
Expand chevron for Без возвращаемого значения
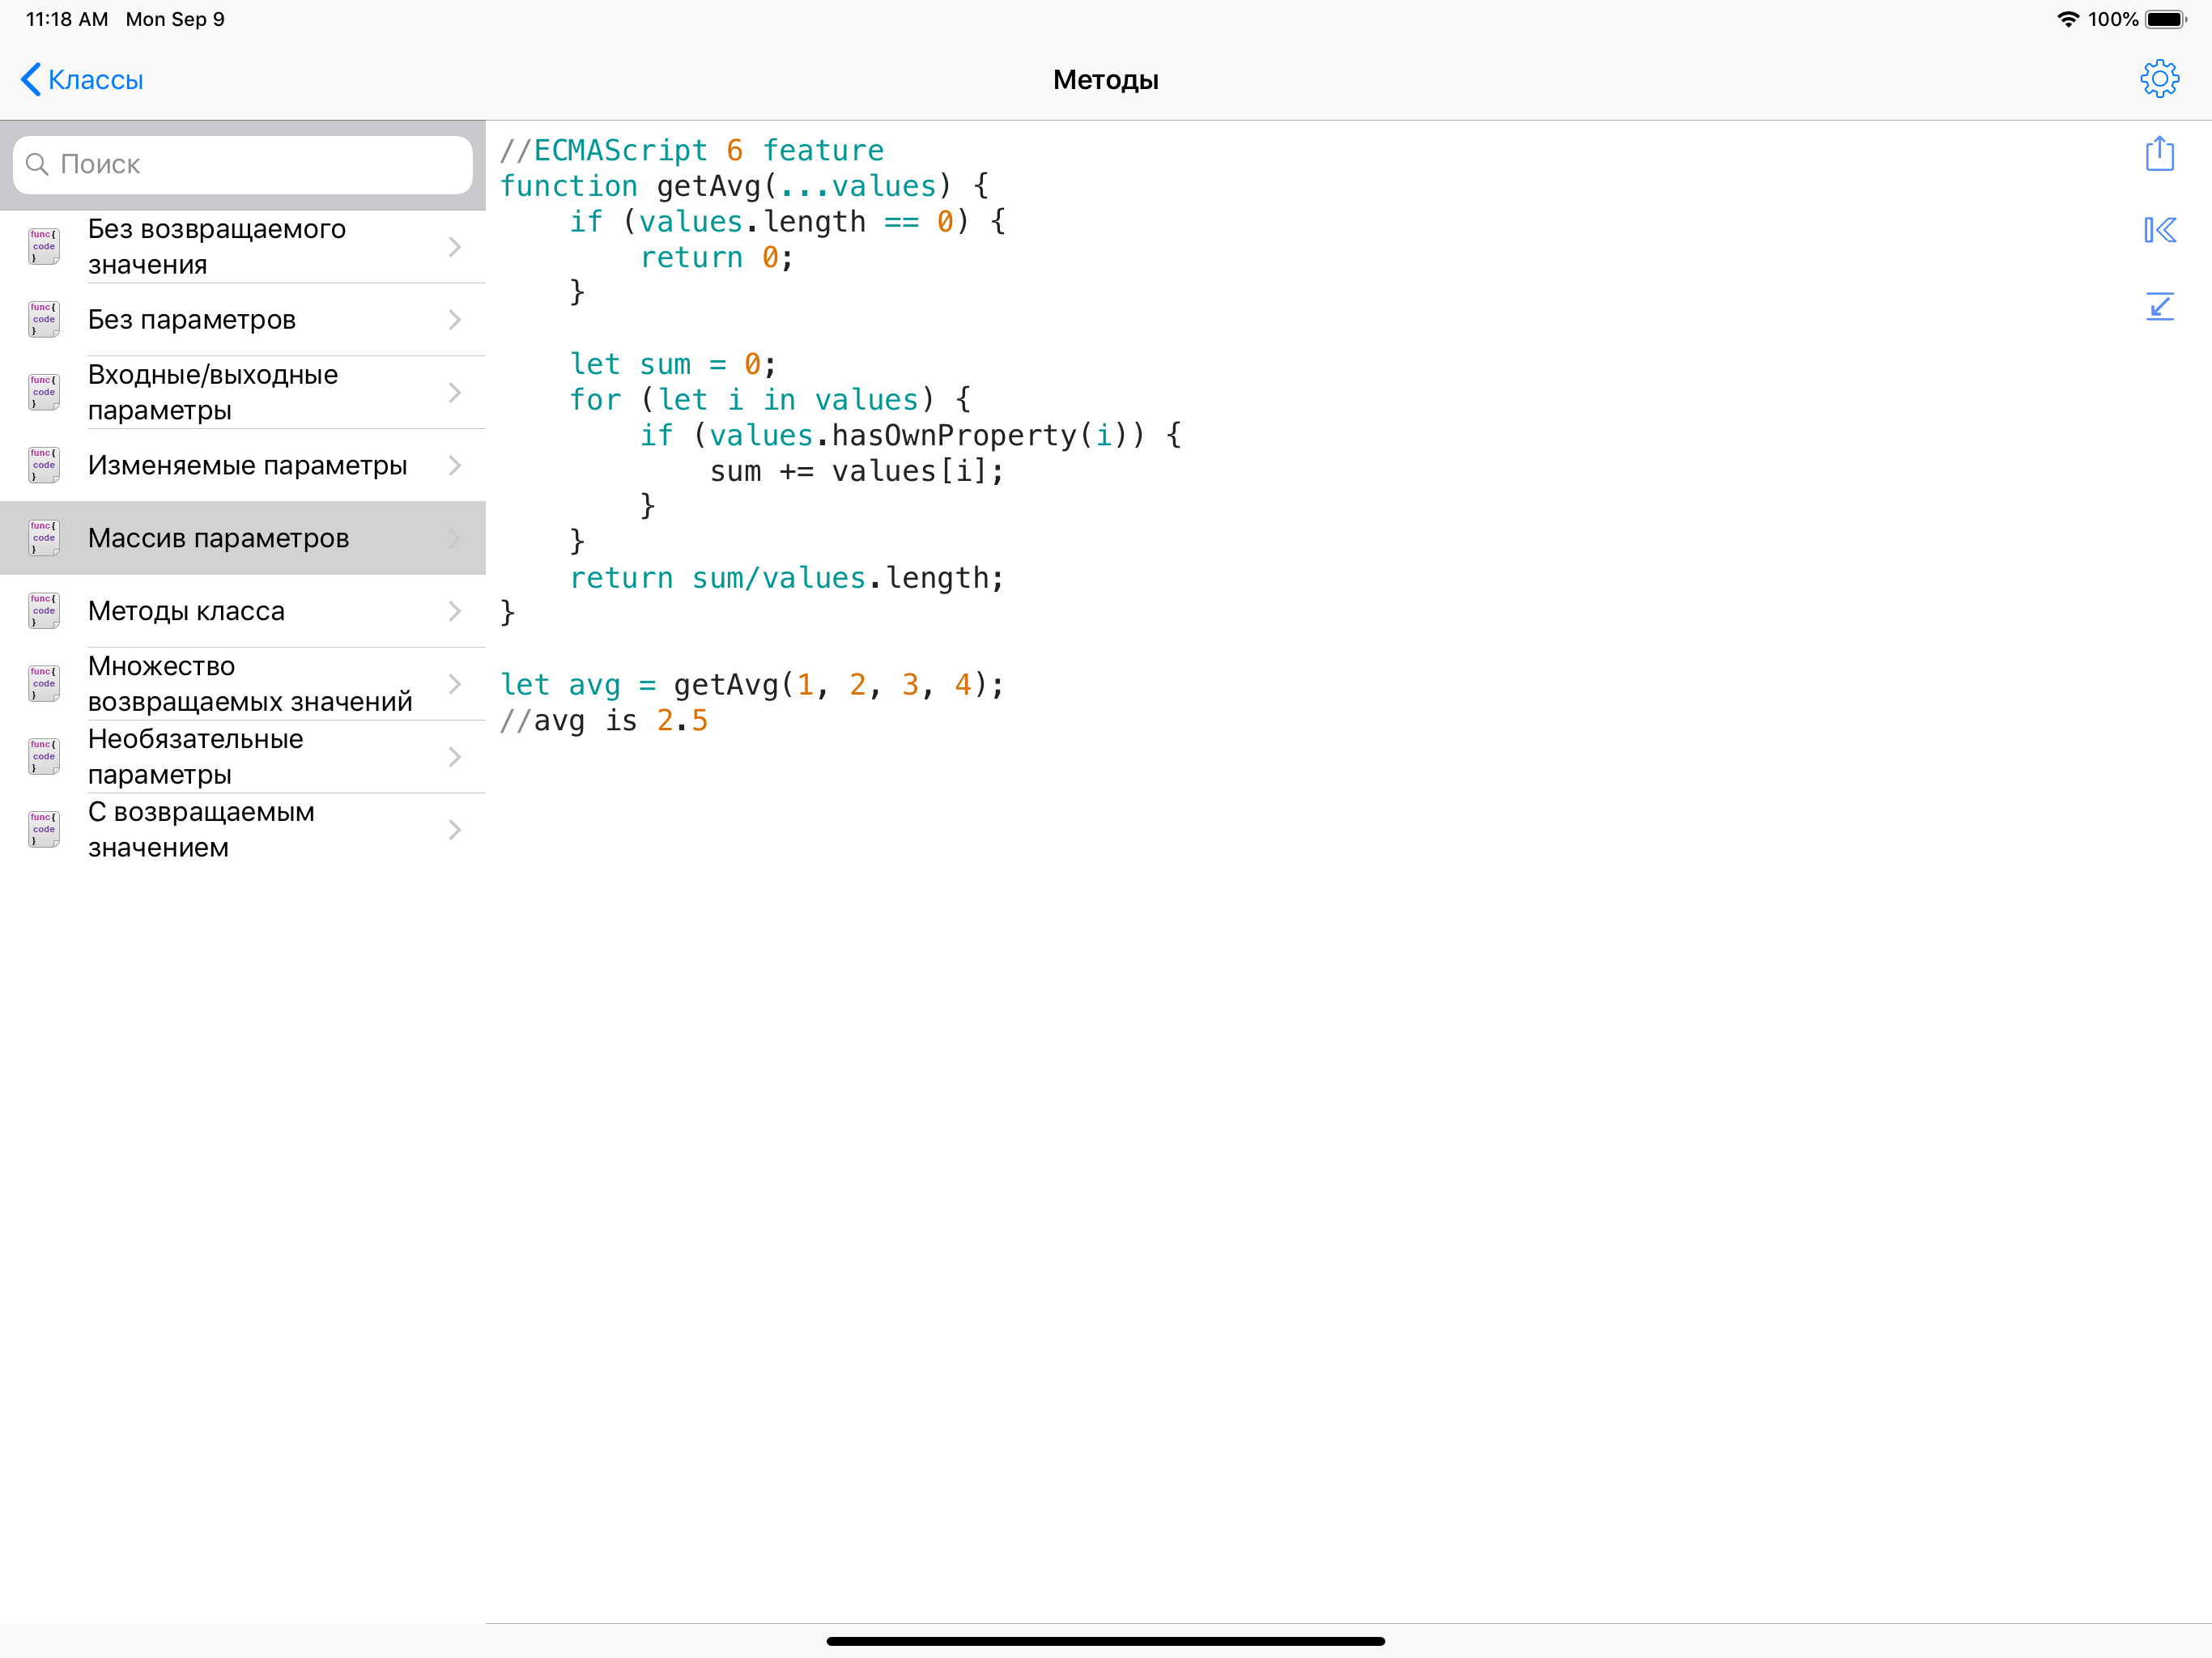point(455,247)
